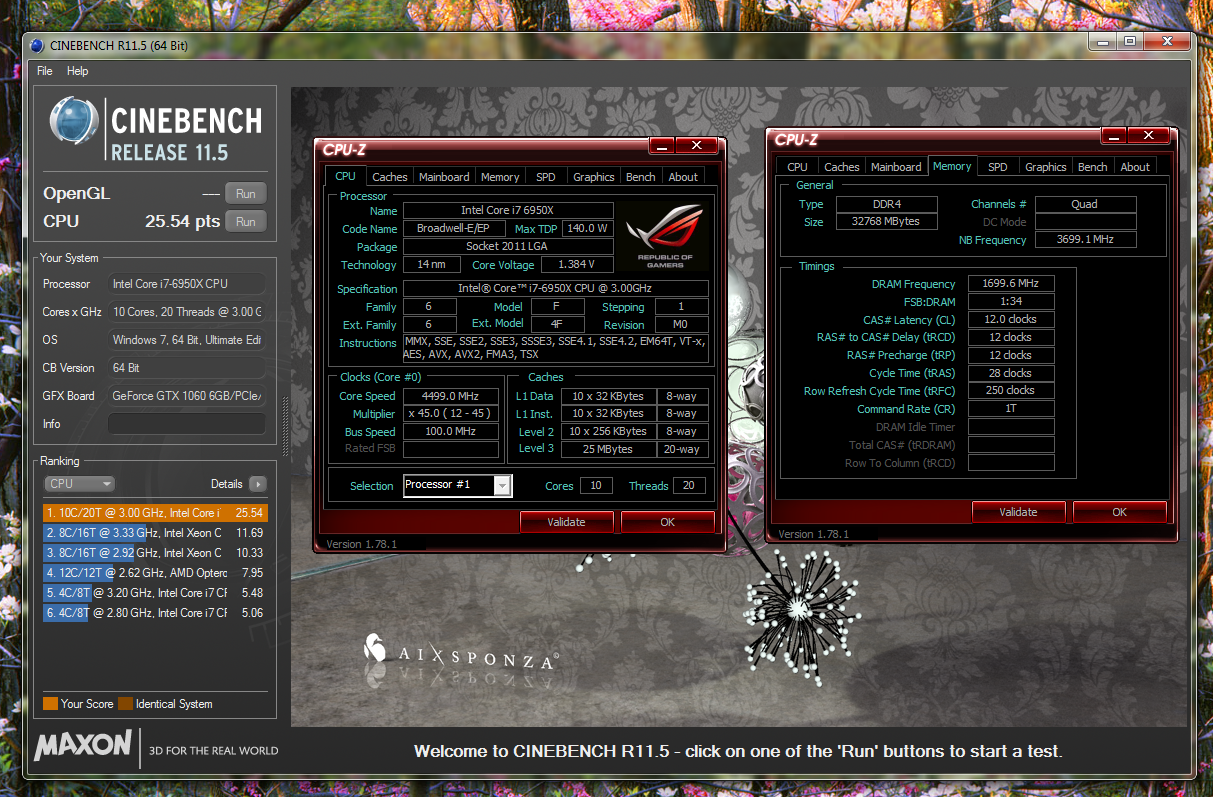Switch to Mainboard tab in right CPU-Z window
This screenshot has width=1213, height=797.
896,167
